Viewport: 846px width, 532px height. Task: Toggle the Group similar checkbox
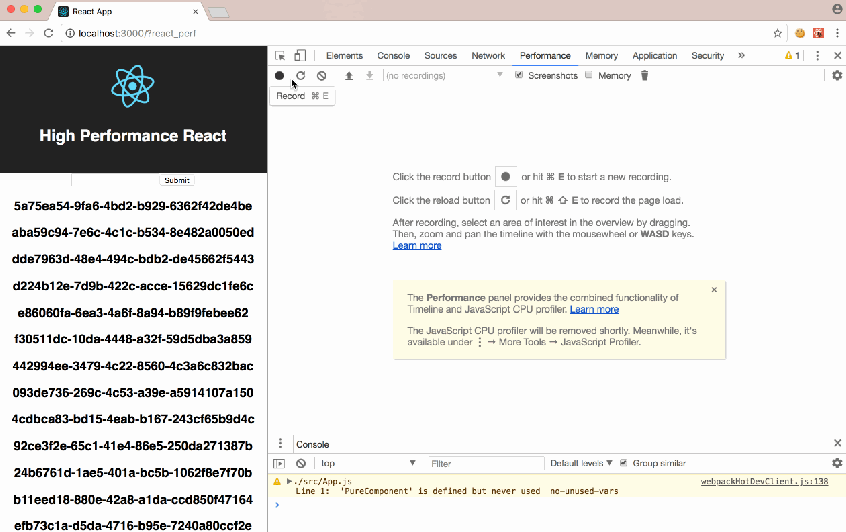pyautogui.click(x=624, y=463)
